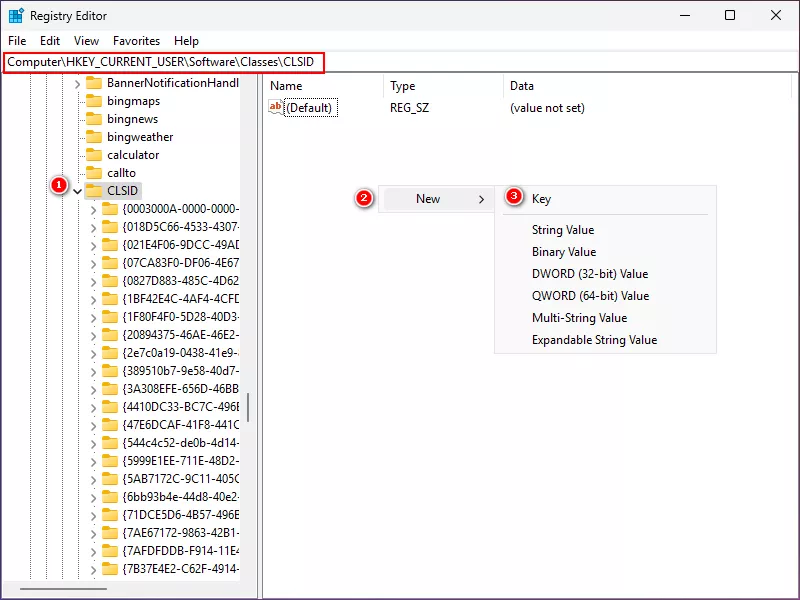Screen dimensions: 800x600
Task: Click the callto folder icon
Action: [94, 172]
